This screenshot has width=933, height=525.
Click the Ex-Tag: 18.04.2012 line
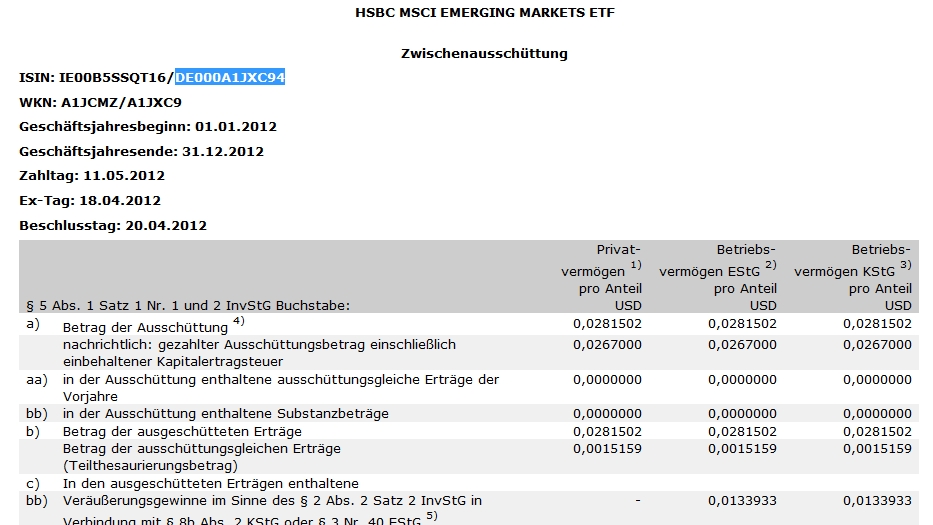(90, 201)
